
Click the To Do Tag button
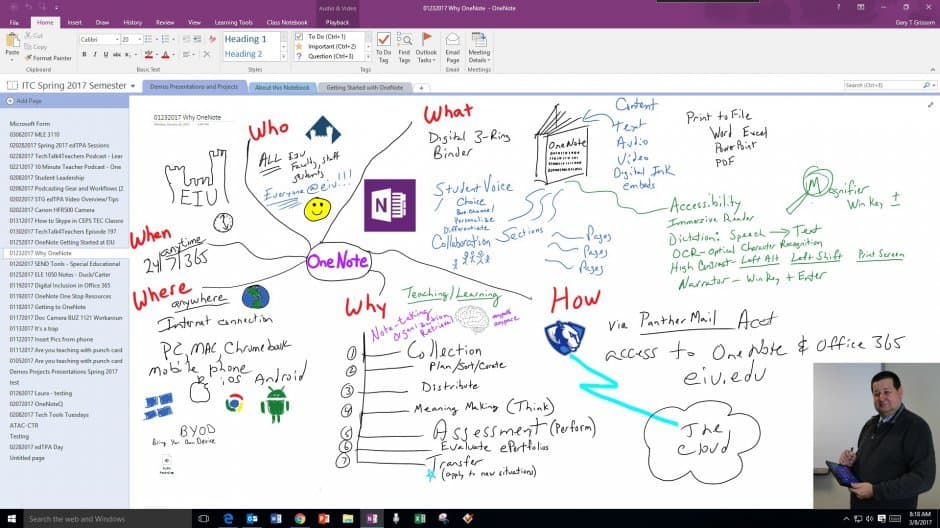click(384, 48)
